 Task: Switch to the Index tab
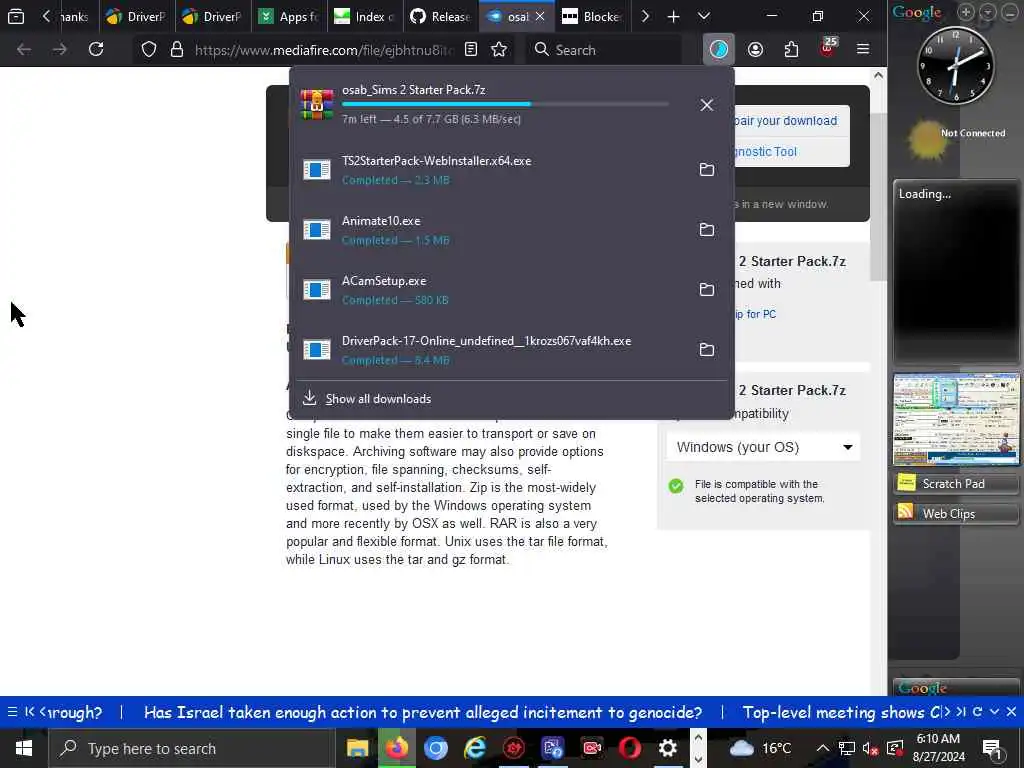click(x=365, y=16)
